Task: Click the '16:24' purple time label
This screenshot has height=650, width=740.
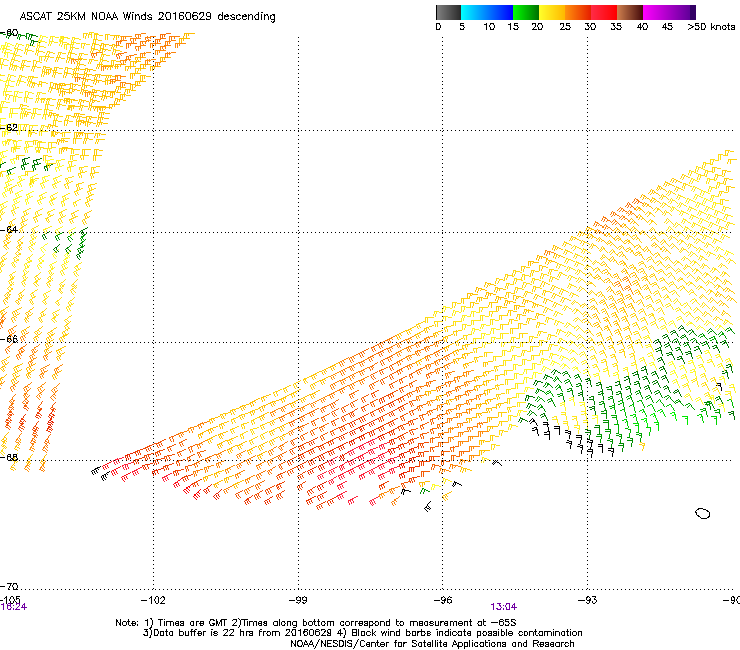Action: [14, 607]
